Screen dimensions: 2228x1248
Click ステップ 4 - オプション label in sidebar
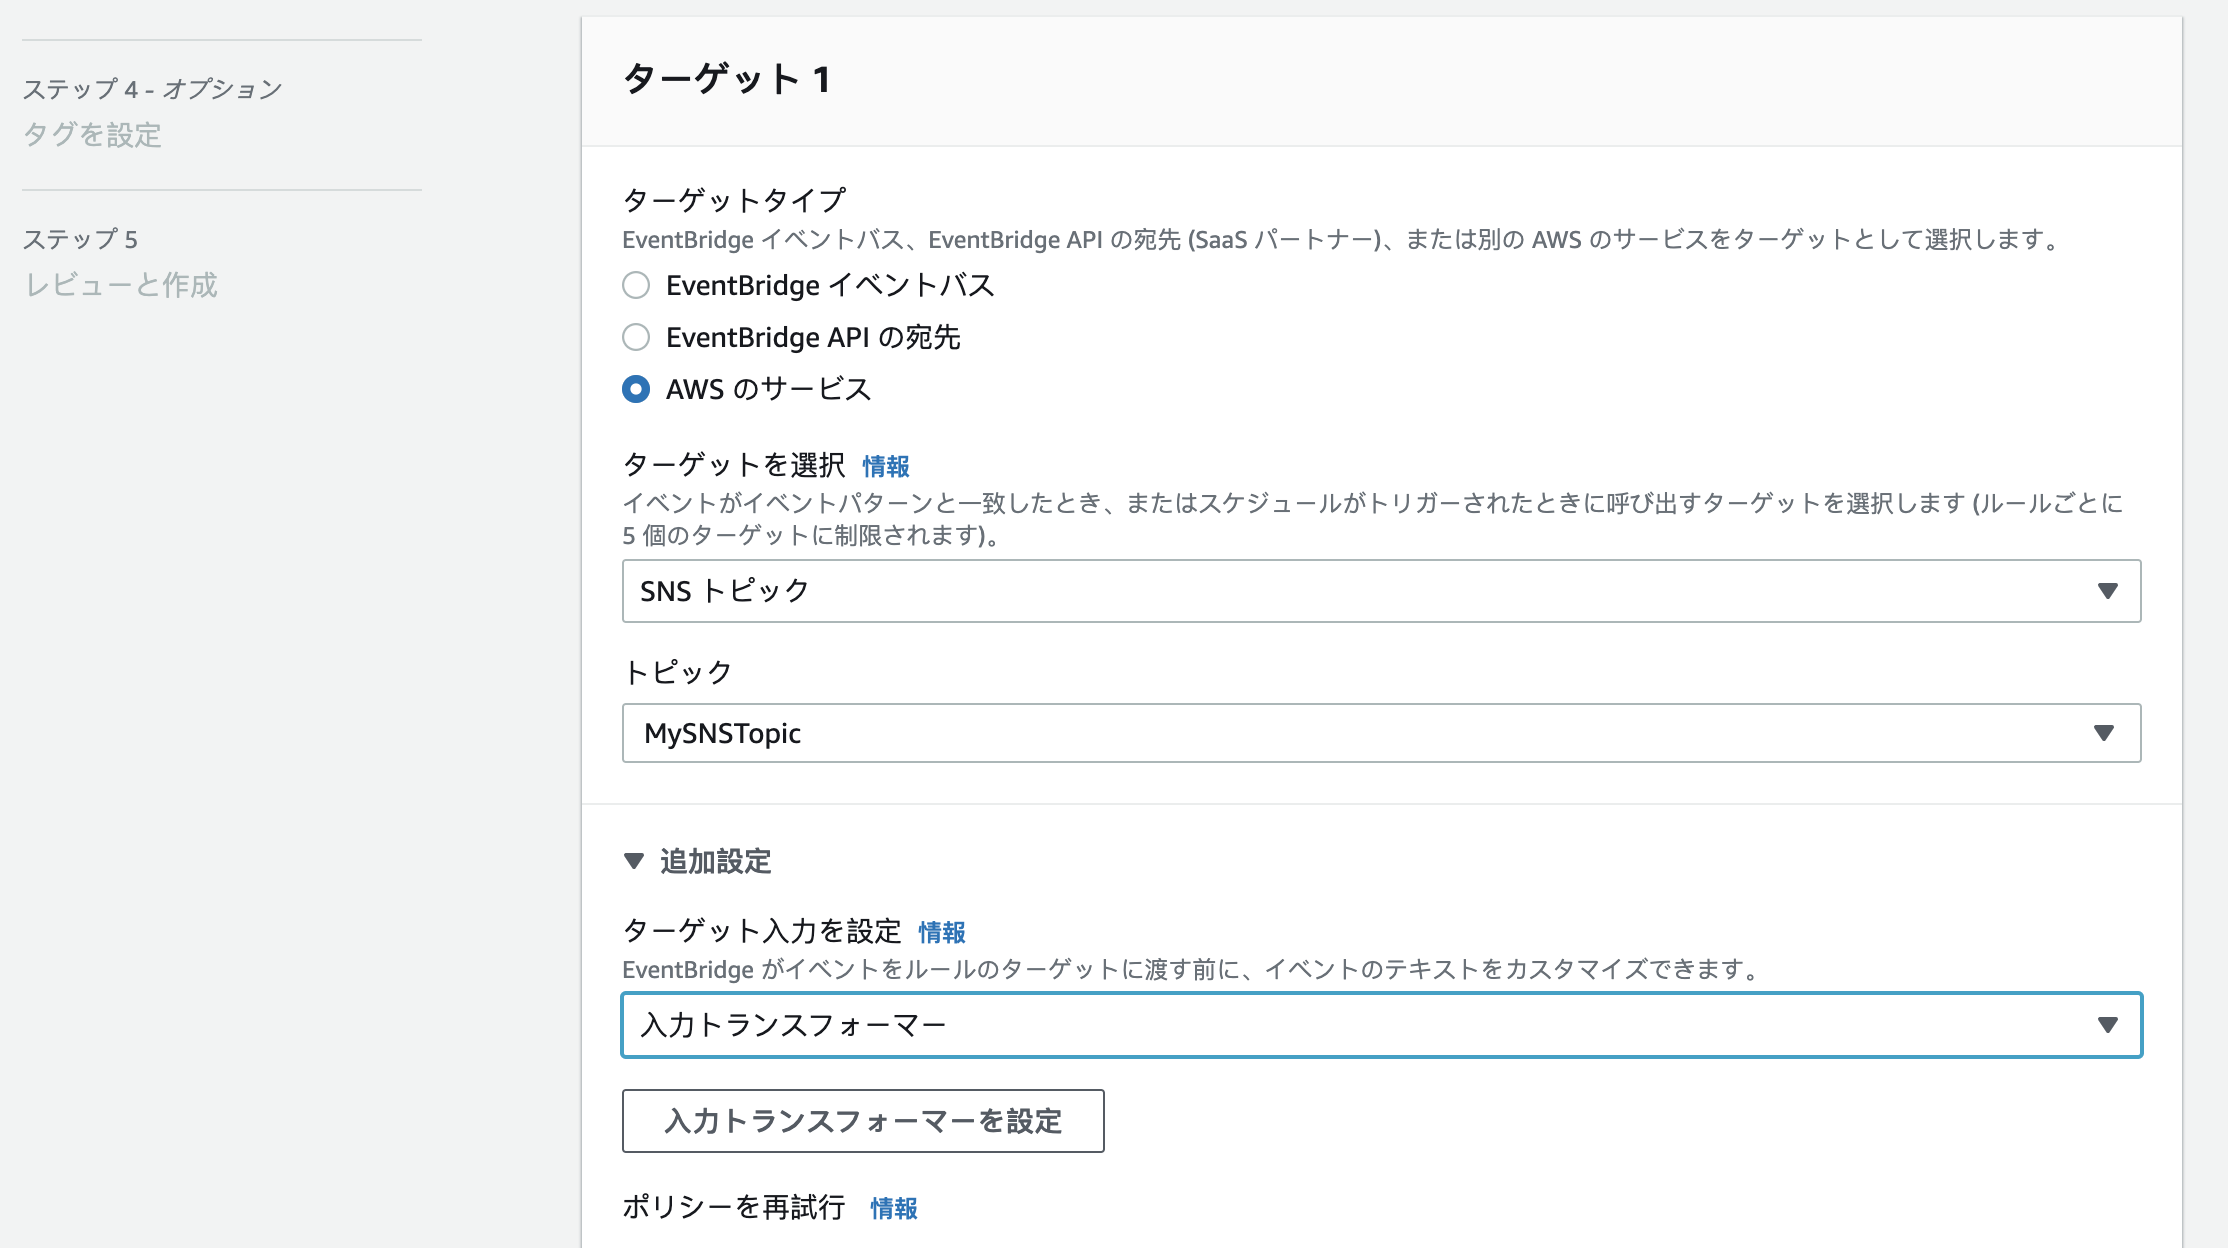[x=152, y=89]
